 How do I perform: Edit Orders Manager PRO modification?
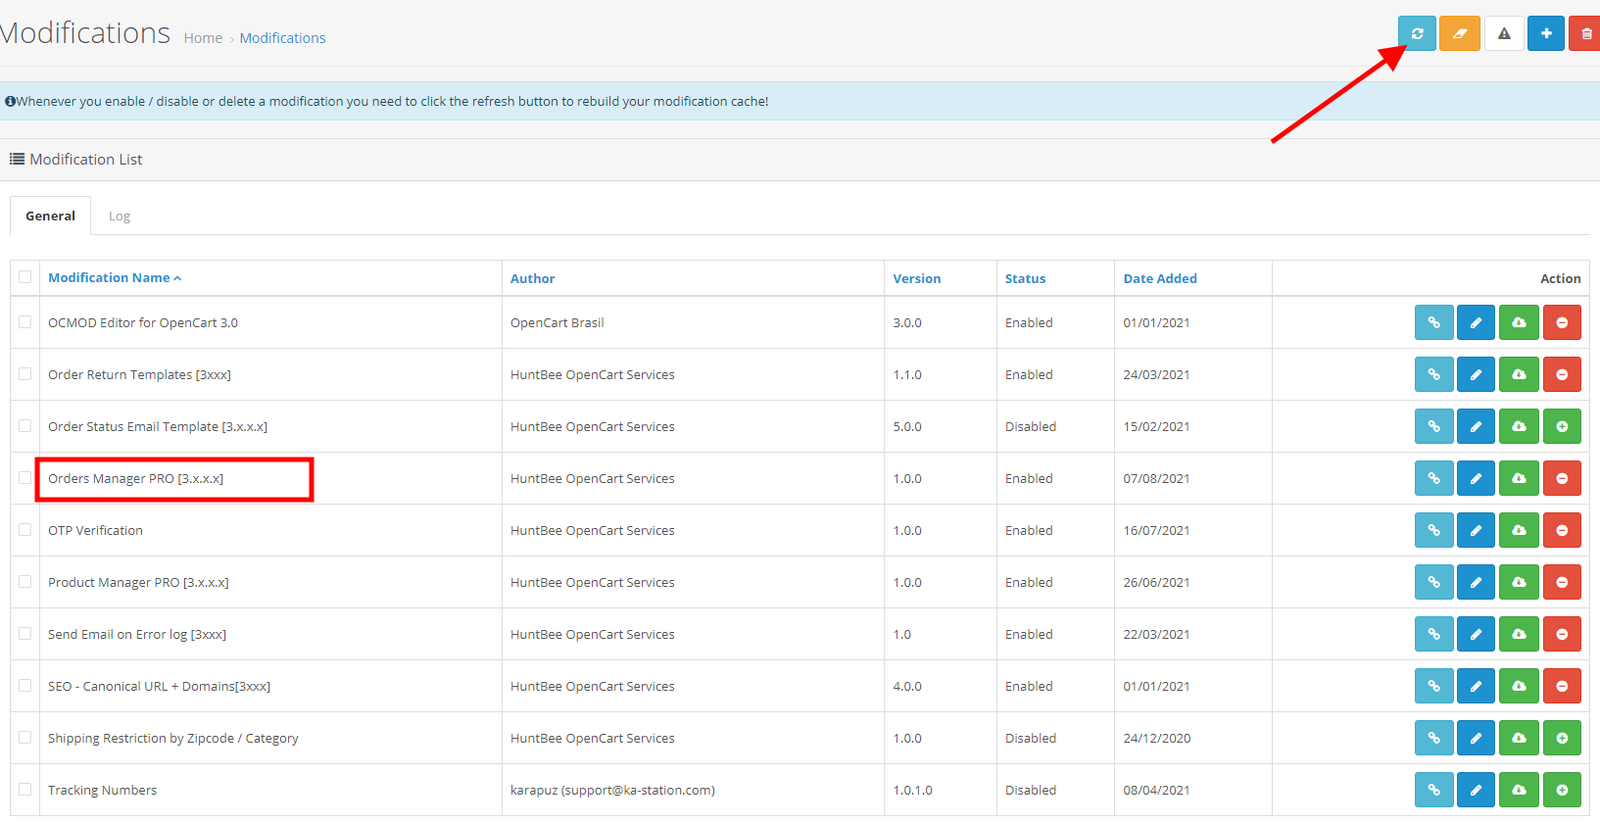(x=1476, y=478)
